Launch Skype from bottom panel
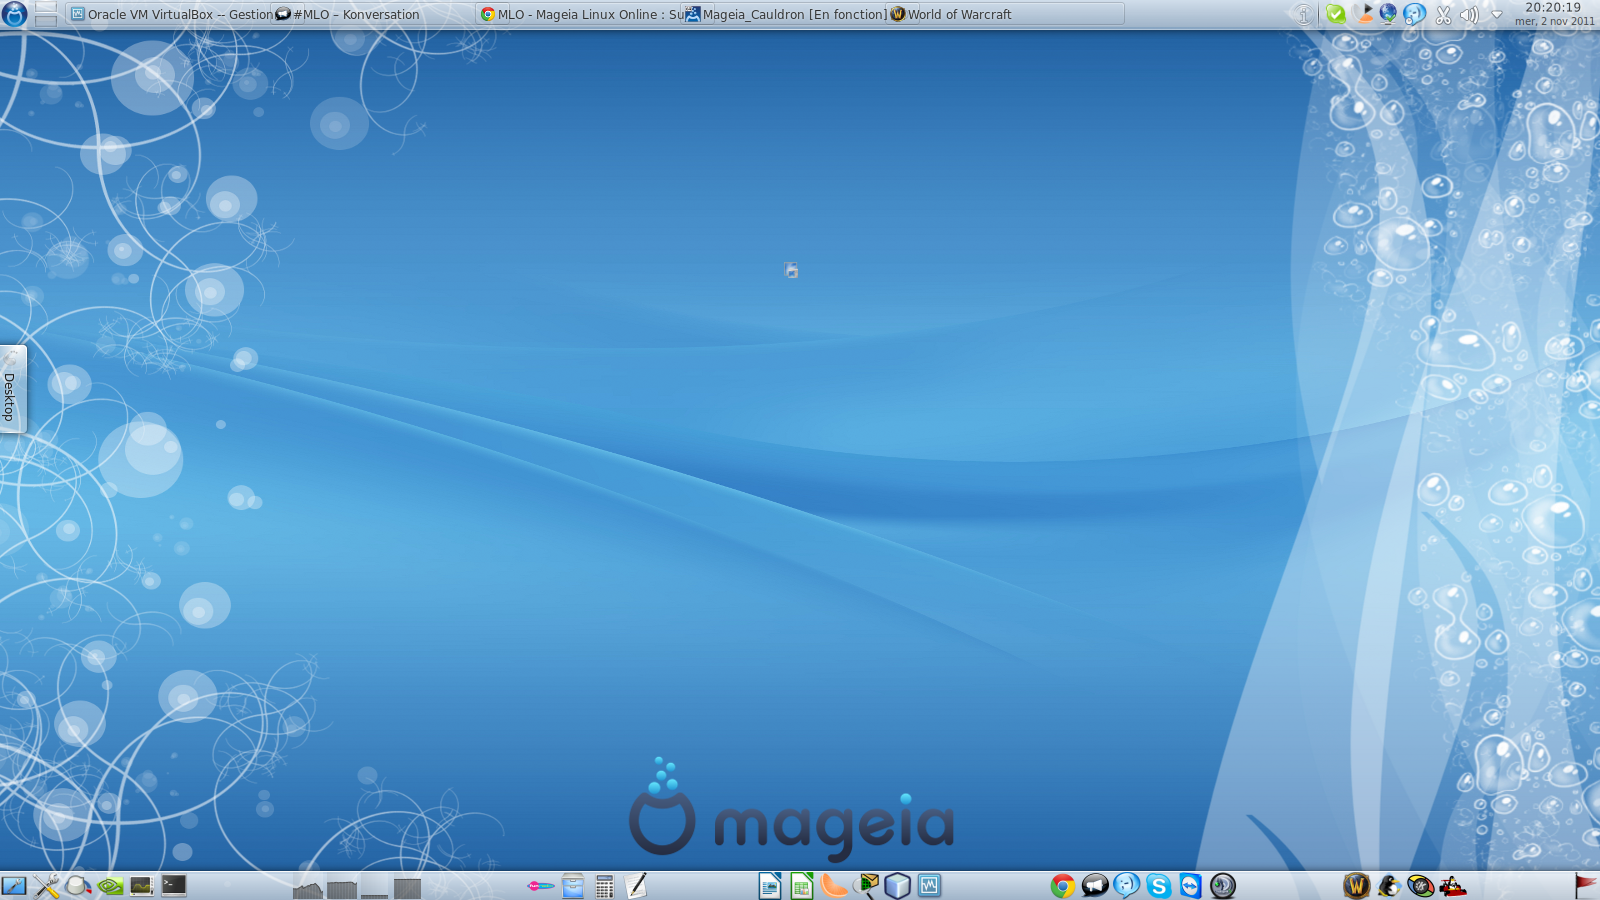This screenshot has width=1600, height=900. point(1159,885)
